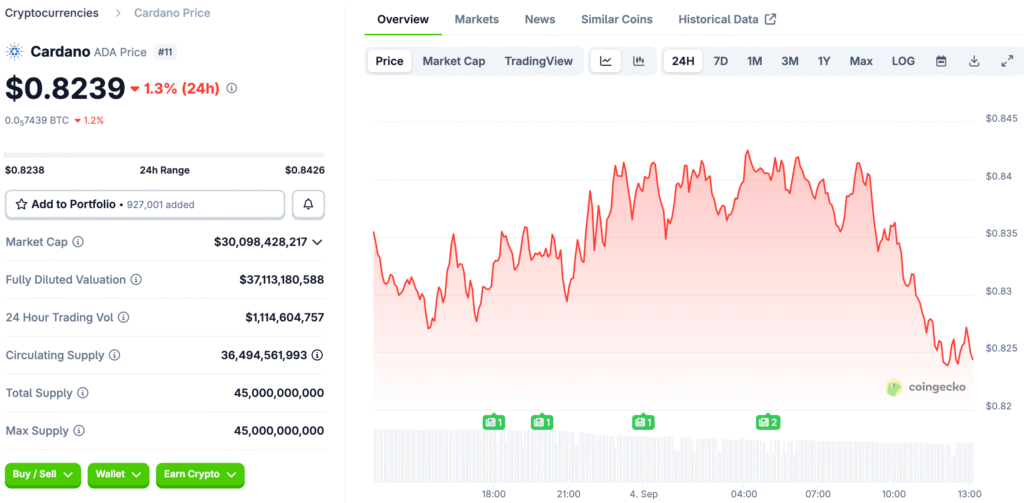The height and width of the screenshot is (503, 1024).
Task: Click the Cardano Price breadcrumb text
Action: tap(172, 13)
